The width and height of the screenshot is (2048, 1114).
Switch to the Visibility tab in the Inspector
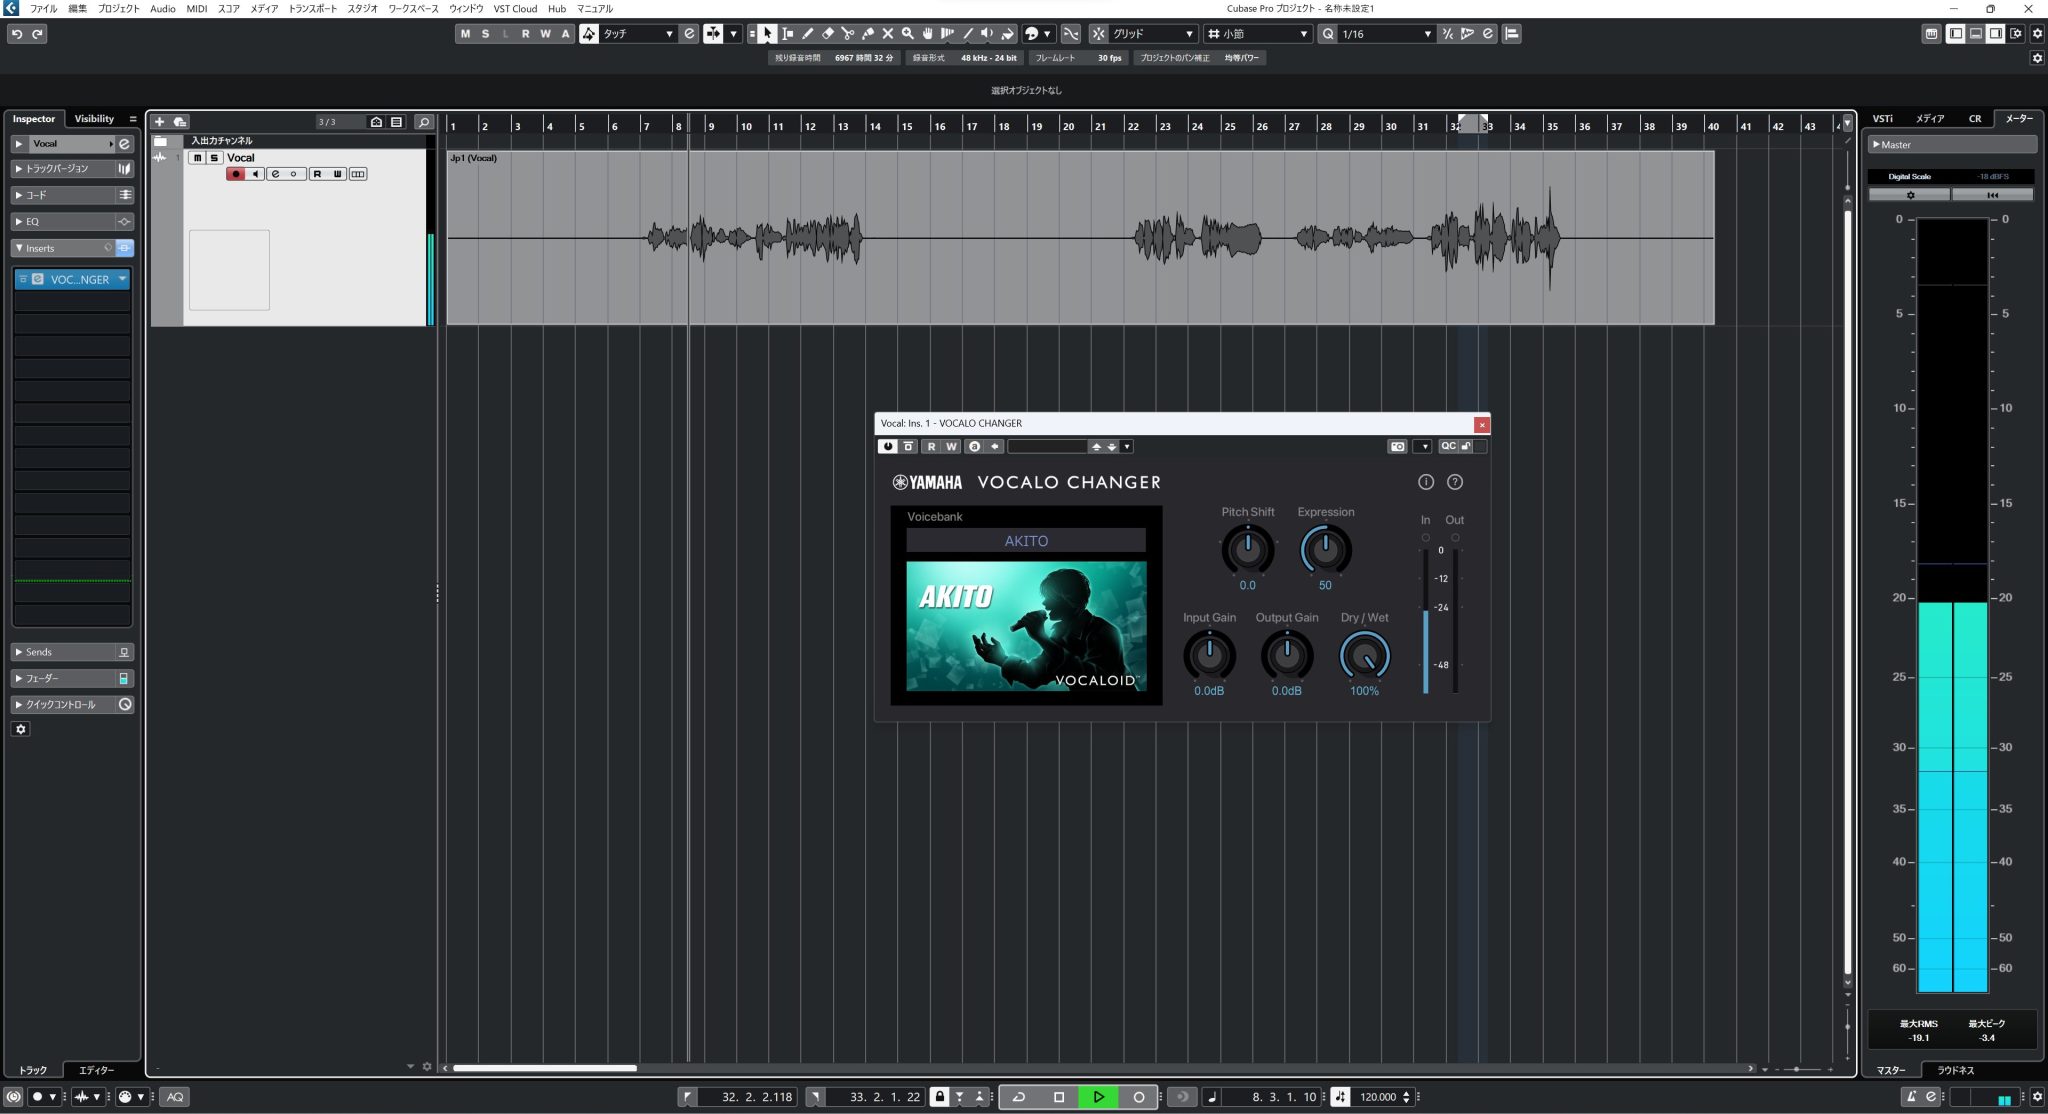[94, 118]
